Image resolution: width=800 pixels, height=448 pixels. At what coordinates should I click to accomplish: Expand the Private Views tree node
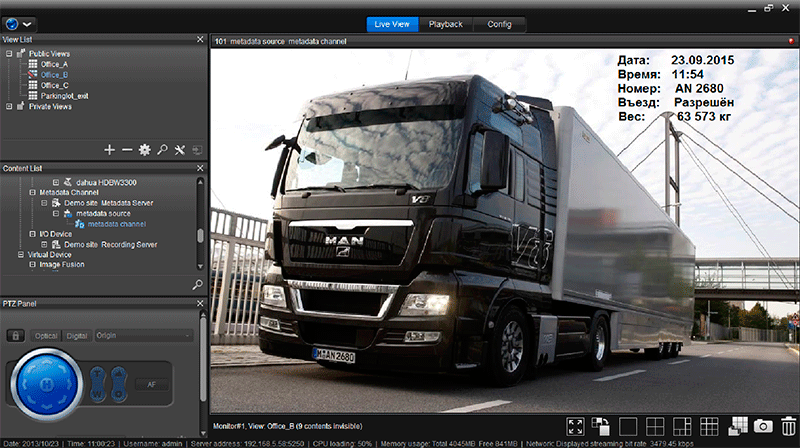[x=9, y=106]
